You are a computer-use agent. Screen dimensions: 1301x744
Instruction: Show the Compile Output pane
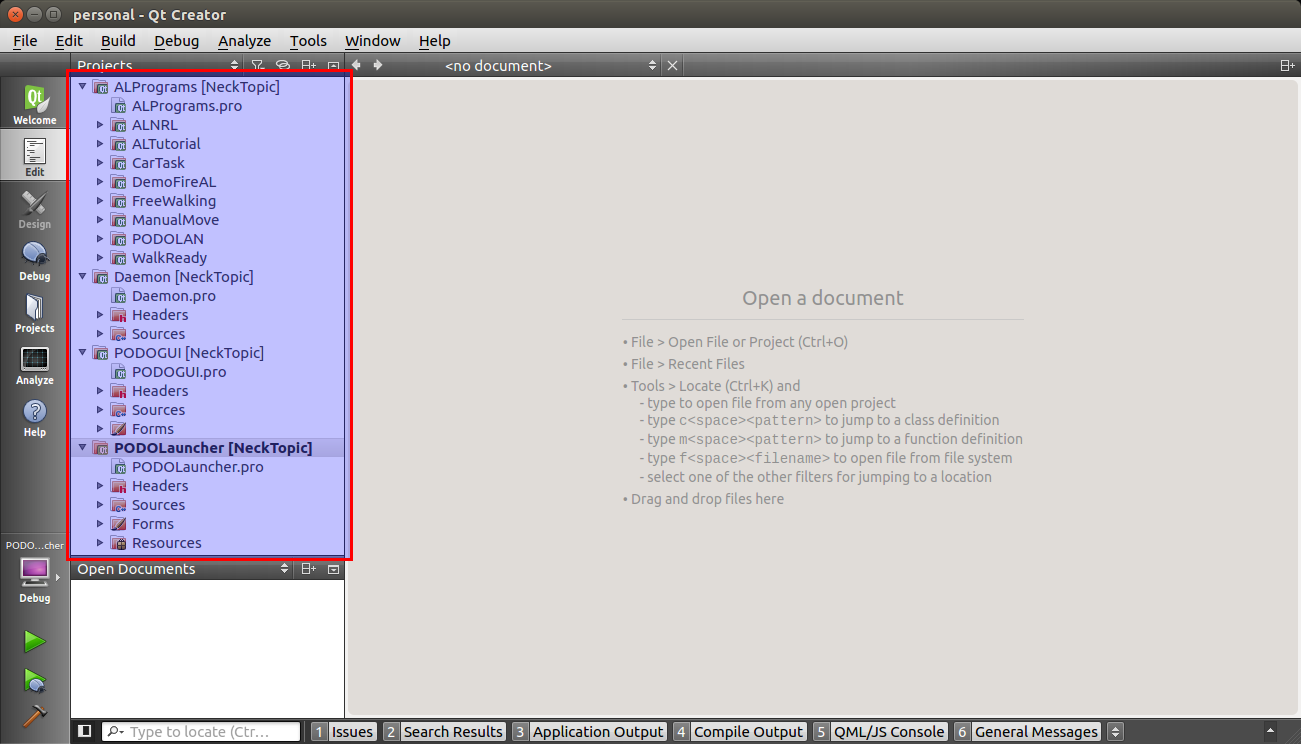click(x=739, y=732)
